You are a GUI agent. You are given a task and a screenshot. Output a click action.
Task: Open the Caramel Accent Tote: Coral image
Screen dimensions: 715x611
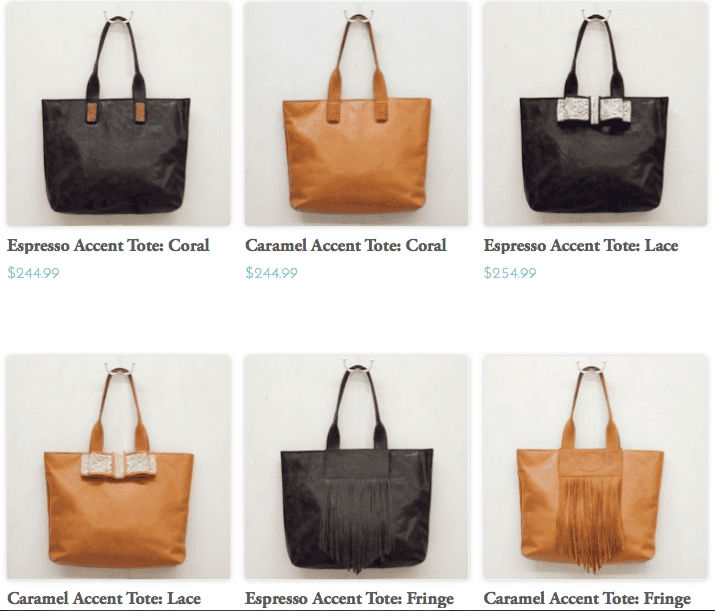[357, 114]
